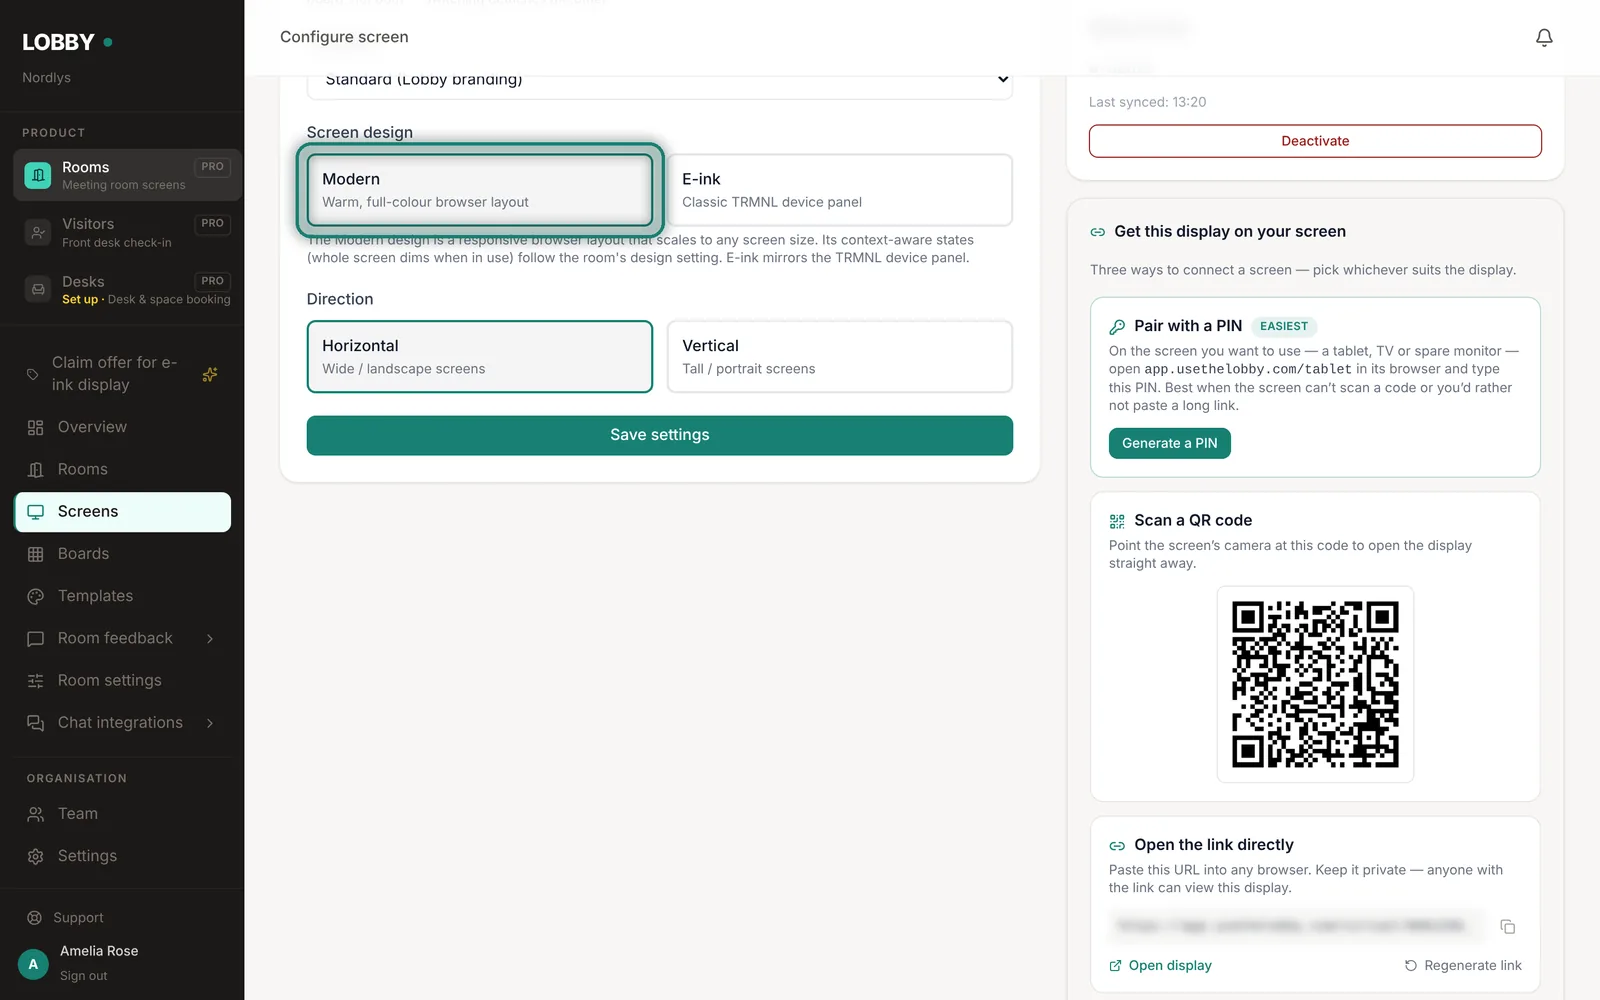Click the Room settings sliders icon
The image size is (1600, 1000).
[36, 681]
